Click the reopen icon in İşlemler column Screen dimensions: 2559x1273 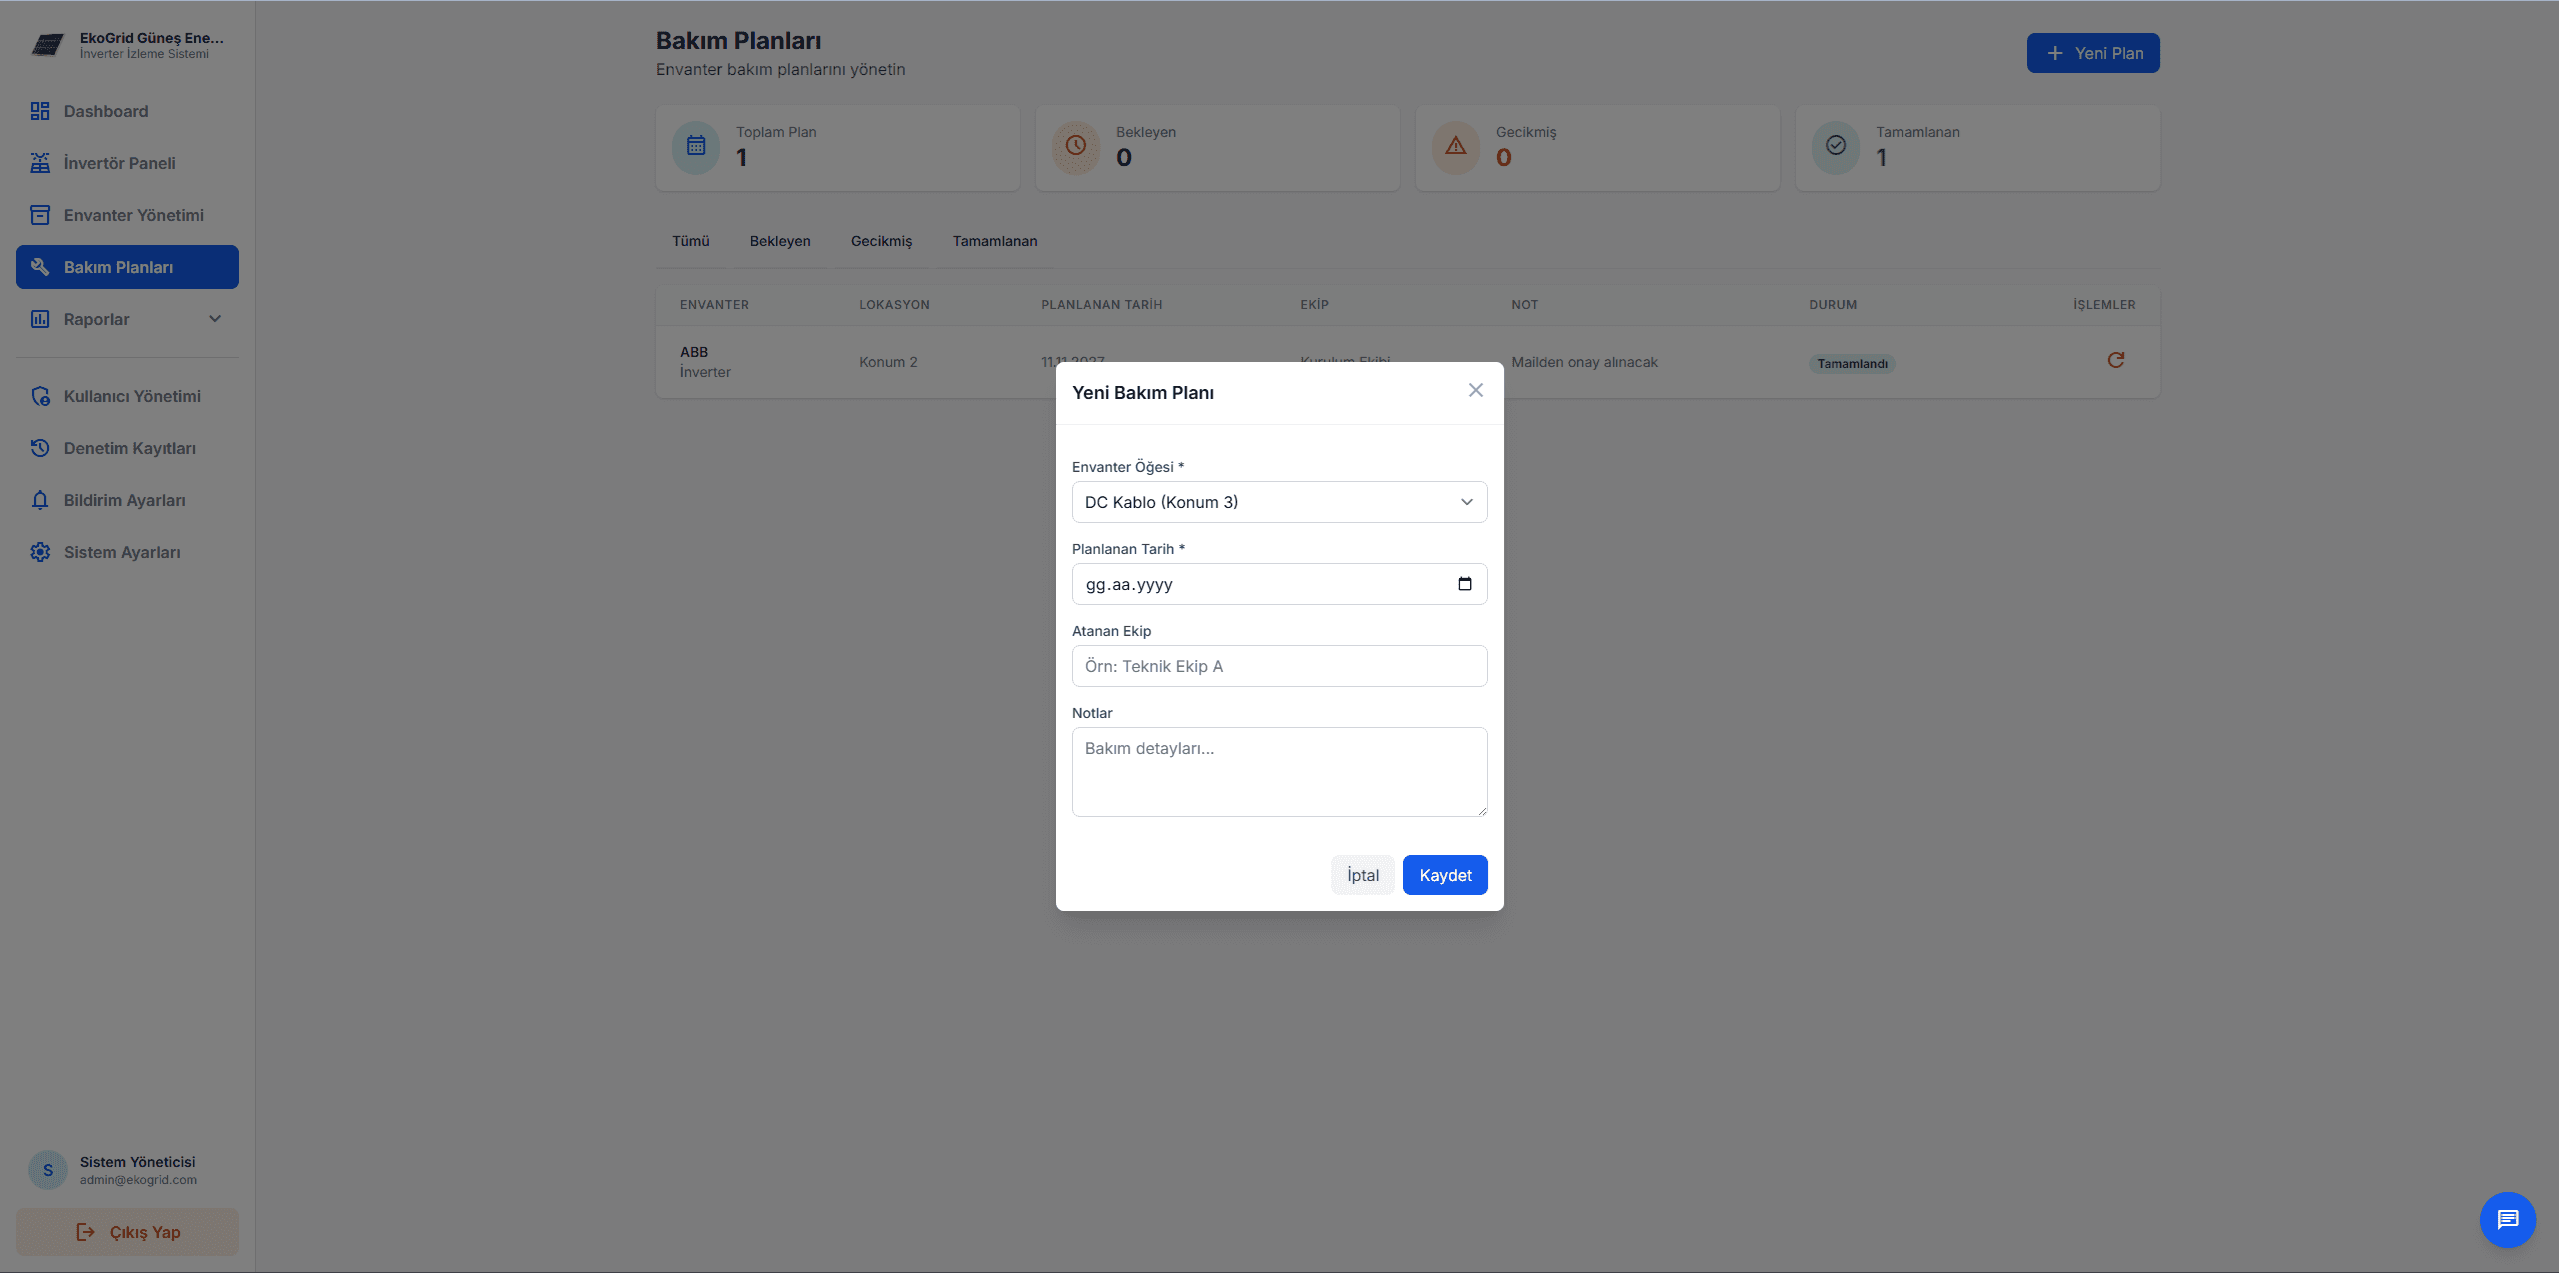(x=2115, y=360)
